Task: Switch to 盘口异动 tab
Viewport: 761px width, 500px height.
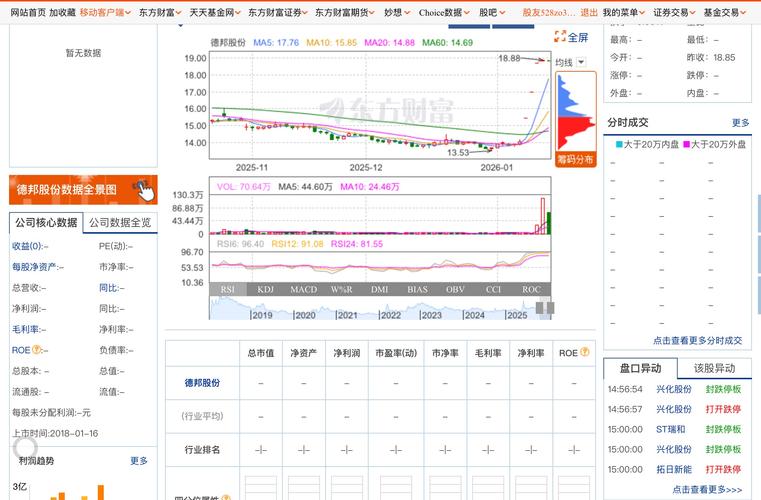Action: tap(640, 368)
